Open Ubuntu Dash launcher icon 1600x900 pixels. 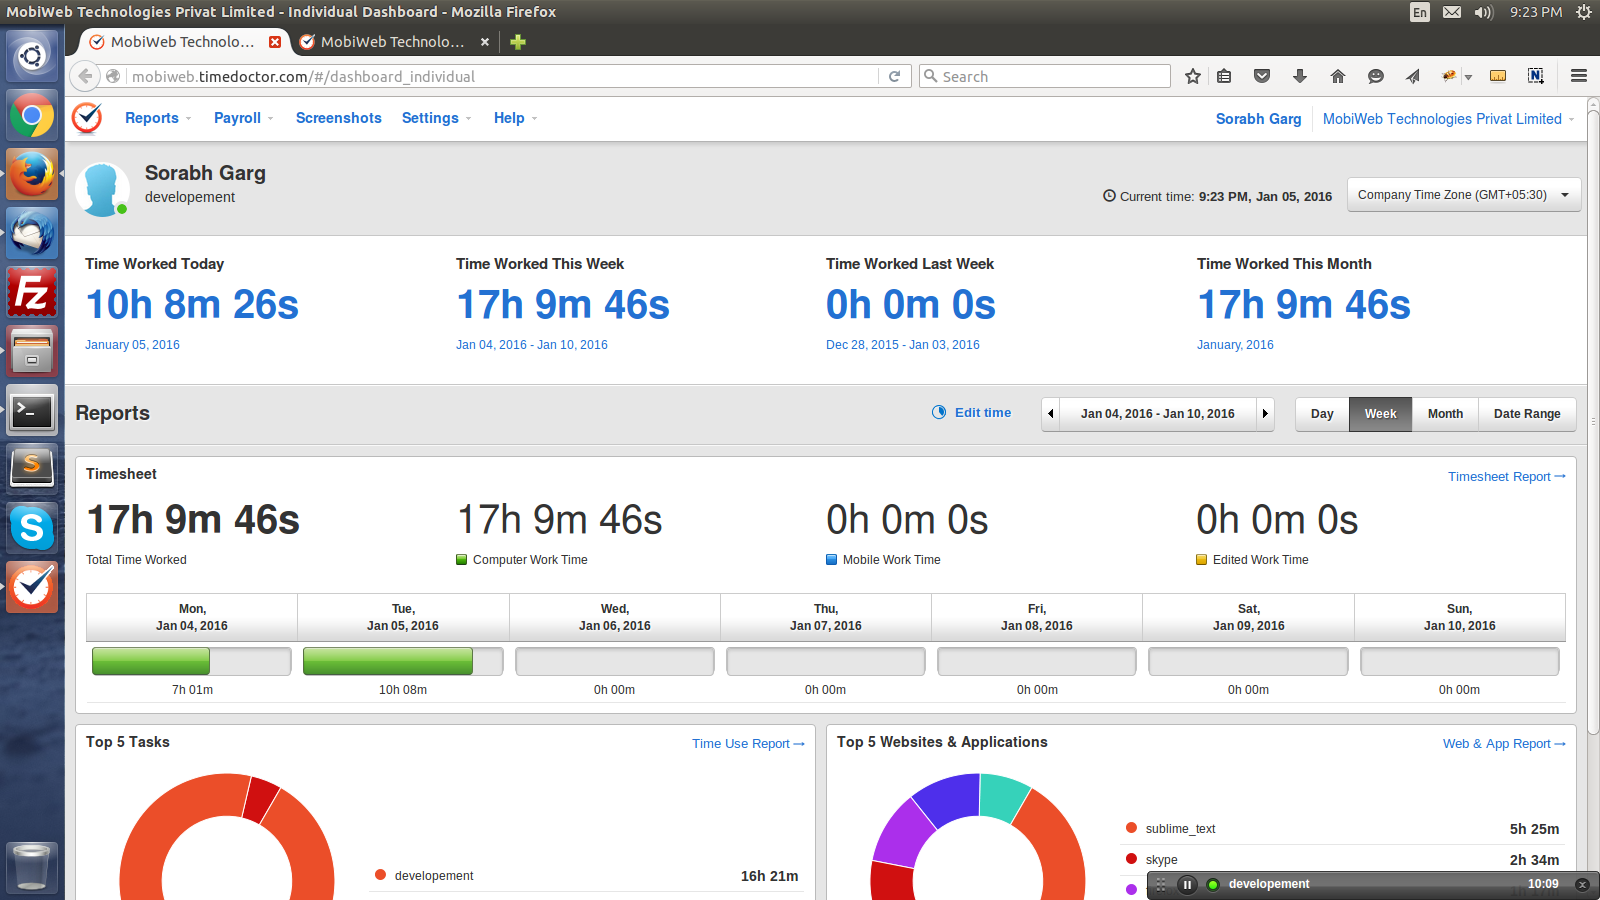[x=32, y=56]
